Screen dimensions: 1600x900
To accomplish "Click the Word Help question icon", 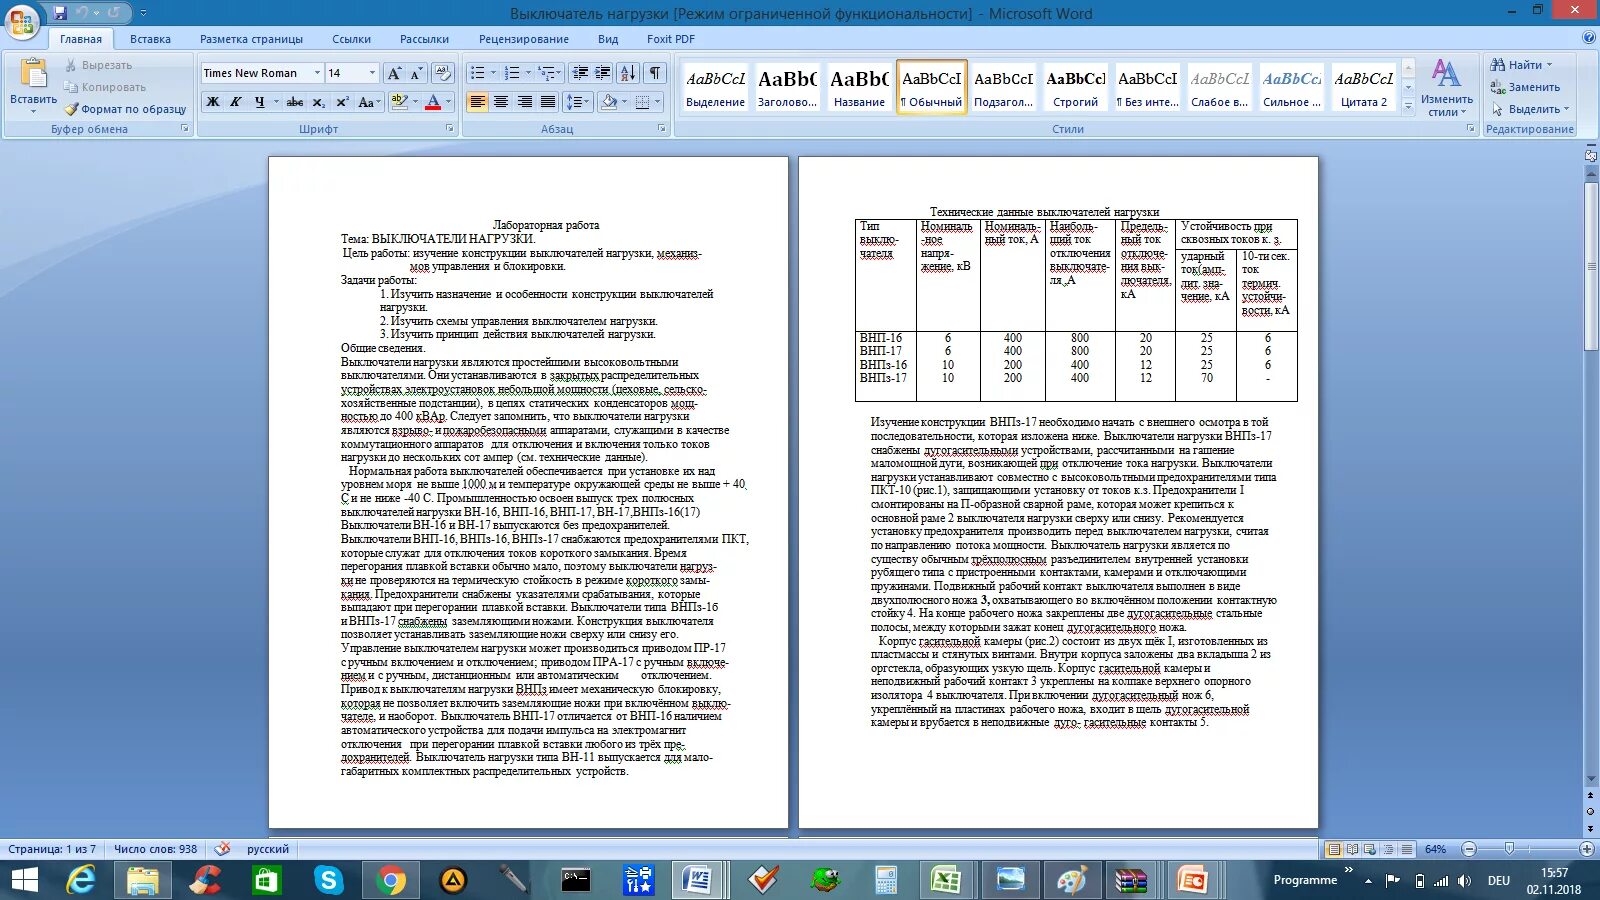I will (x=1589, y=38).
